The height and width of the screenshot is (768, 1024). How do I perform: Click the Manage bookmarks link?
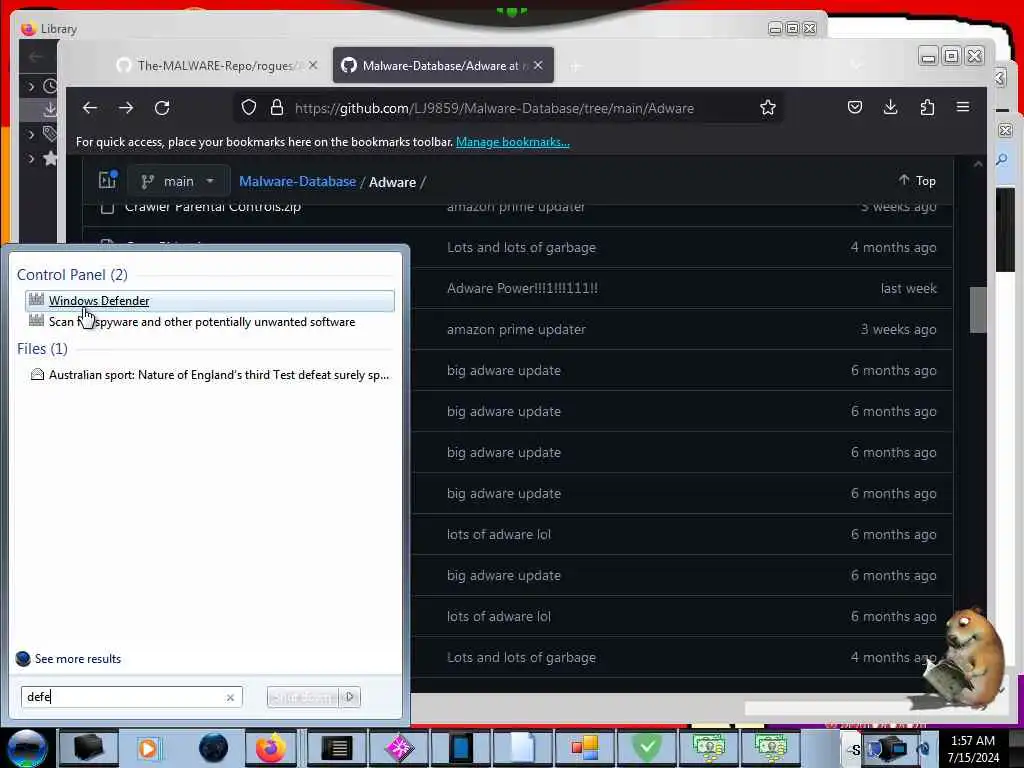pyautogui.click(x=513, y=142)
